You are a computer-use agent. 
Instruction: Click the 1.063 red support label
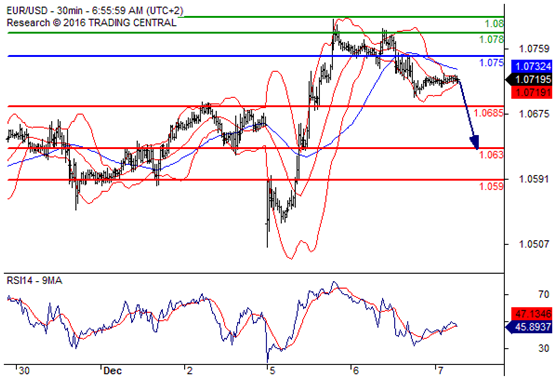coord(491,155)
